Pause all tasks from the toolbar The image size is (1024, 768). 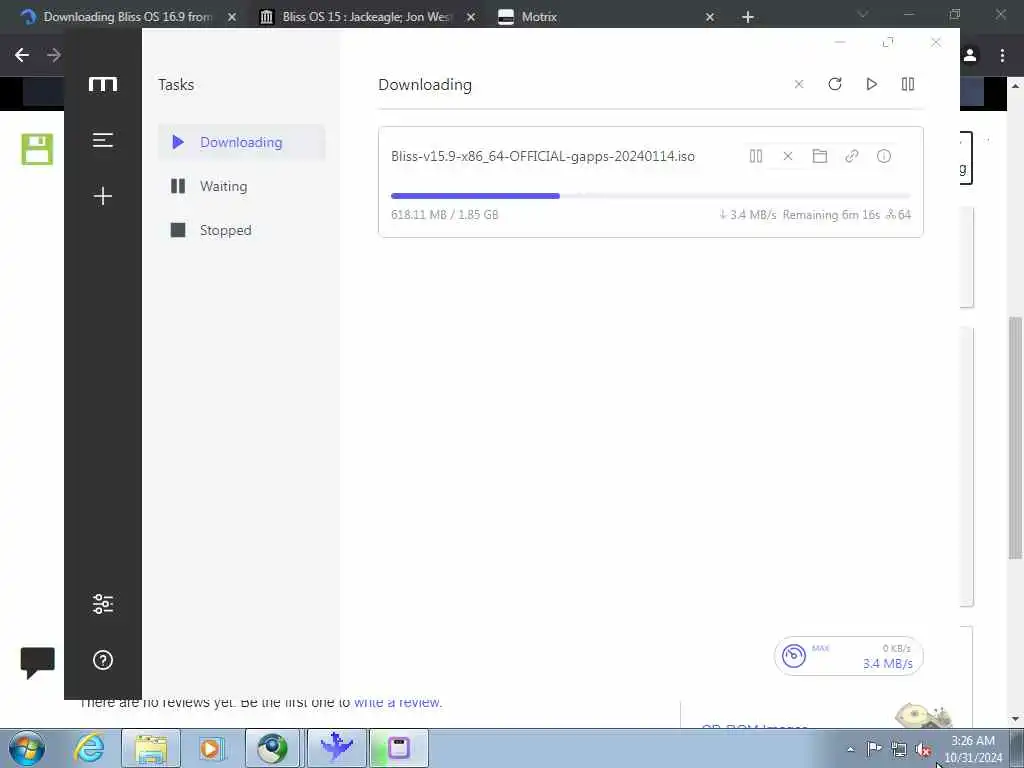point(908,84)
